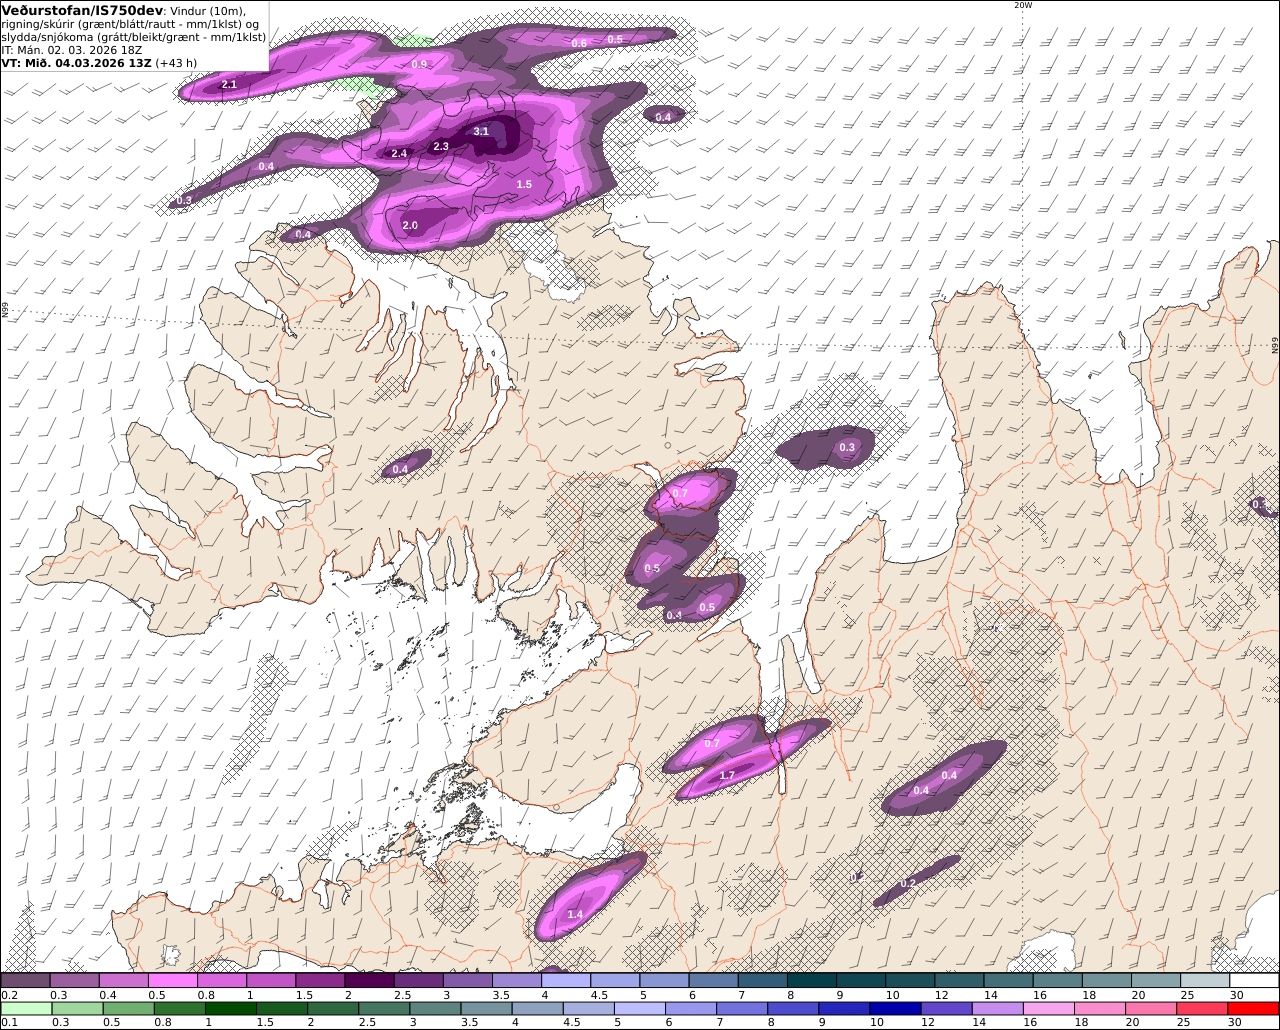The image size is (1280, 1030).
Task: Pick the deep blue swatch at 10, bottom row
Action: point(893,1009)
